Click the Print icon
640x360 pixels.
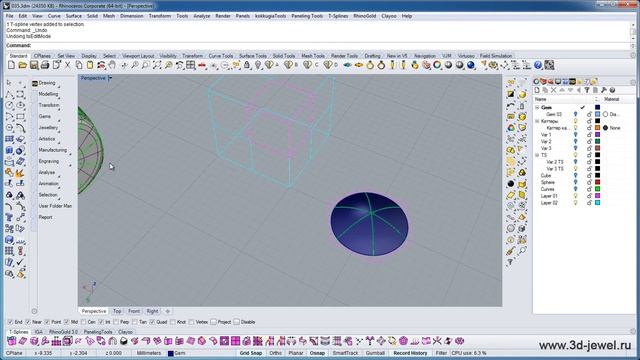tap(45, 65)
